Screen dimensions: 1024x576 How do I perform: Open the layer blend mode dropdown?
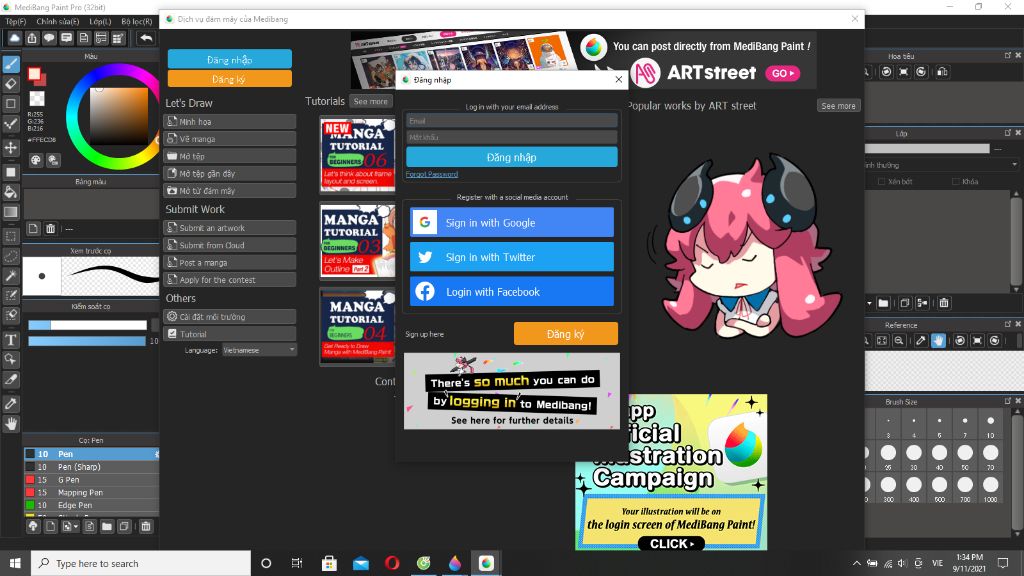[x=942, y=165]
